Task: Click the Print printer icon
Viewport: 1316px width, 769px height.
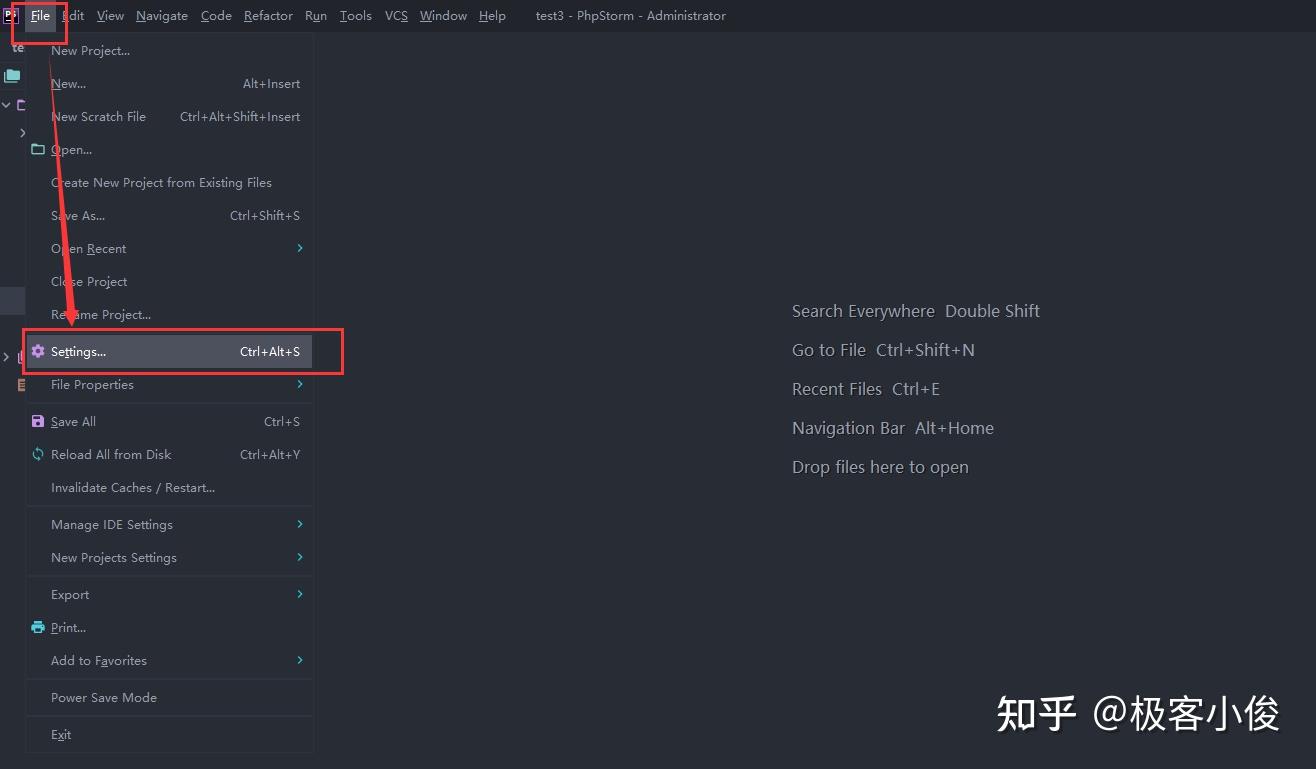Action: (x=38, y=627)
